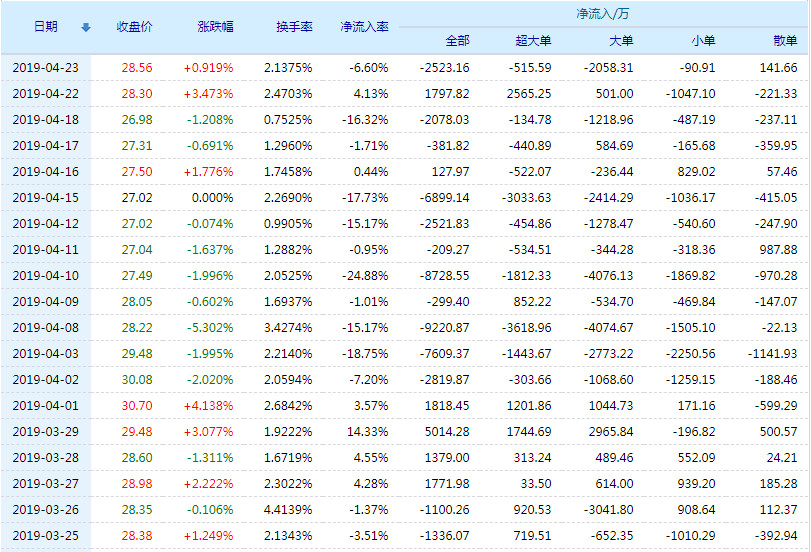
Task: Click large order value -4076.13
Action: pos(609,276)
